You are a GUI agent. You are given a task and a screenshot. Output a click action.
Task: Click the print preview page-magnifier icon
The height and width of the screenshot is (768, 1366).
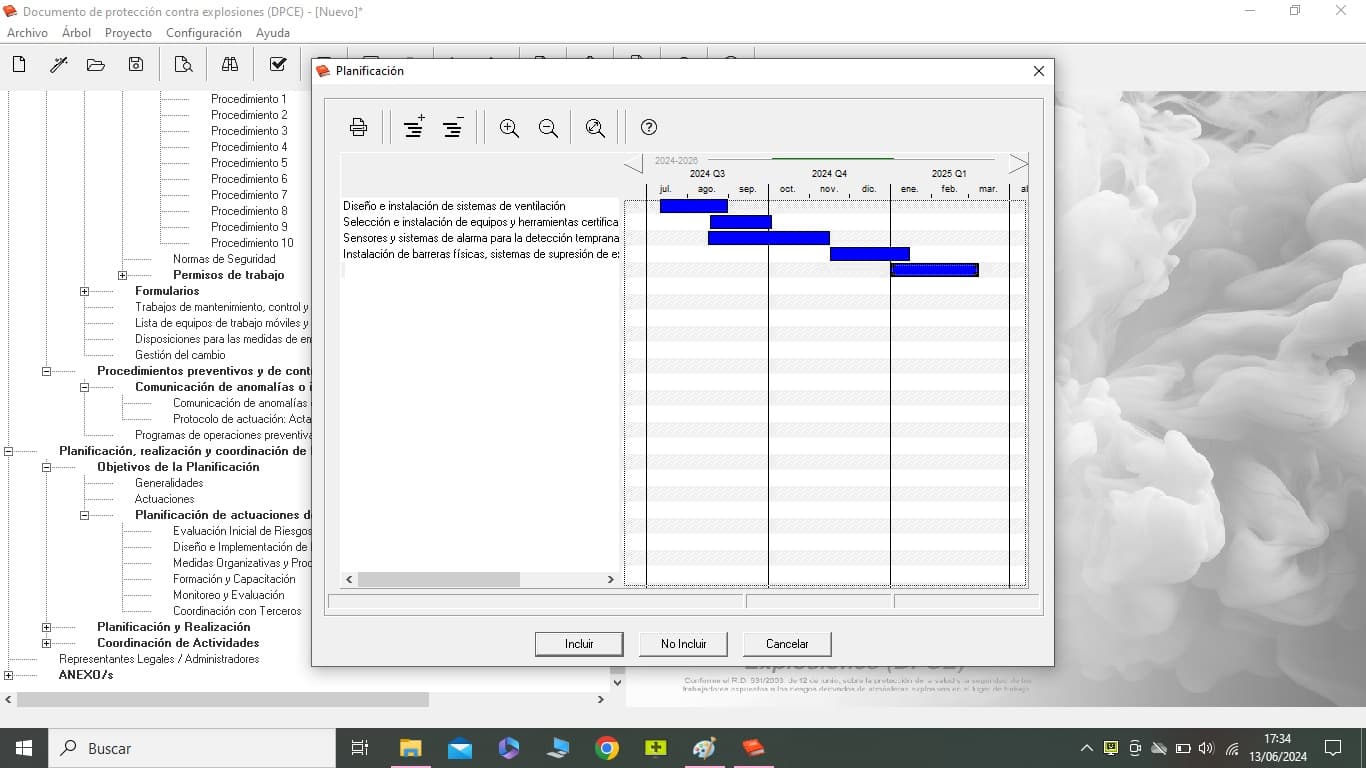pos(183,65)
